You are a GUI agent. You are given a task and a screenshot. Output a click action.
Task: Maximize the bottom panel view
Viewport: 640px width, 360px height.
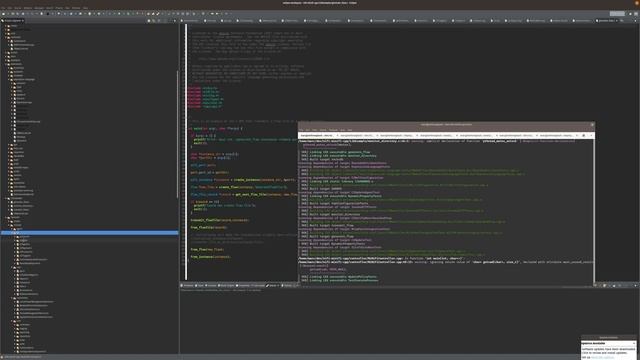pos(636,286)
